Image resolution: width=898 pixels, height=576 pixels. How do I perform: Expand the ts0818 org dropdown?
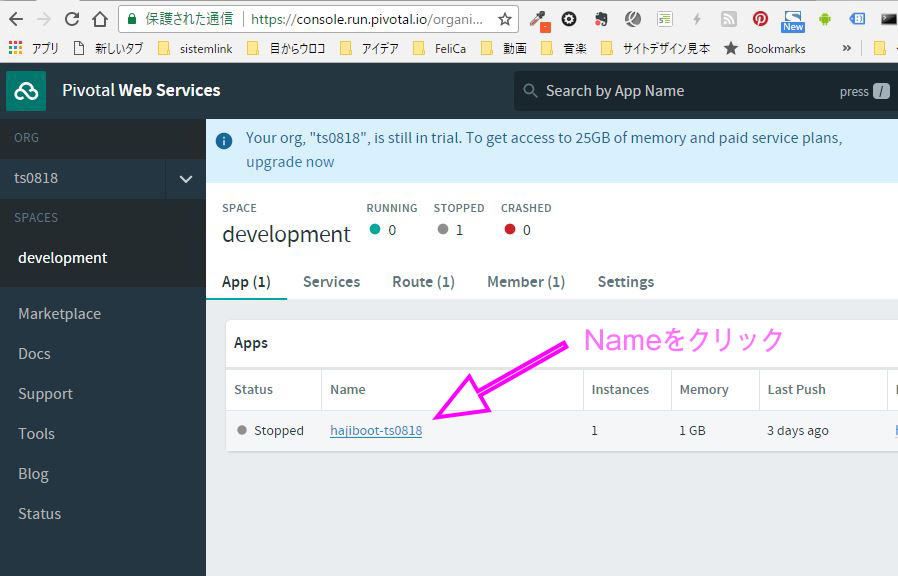coord(186,179)
